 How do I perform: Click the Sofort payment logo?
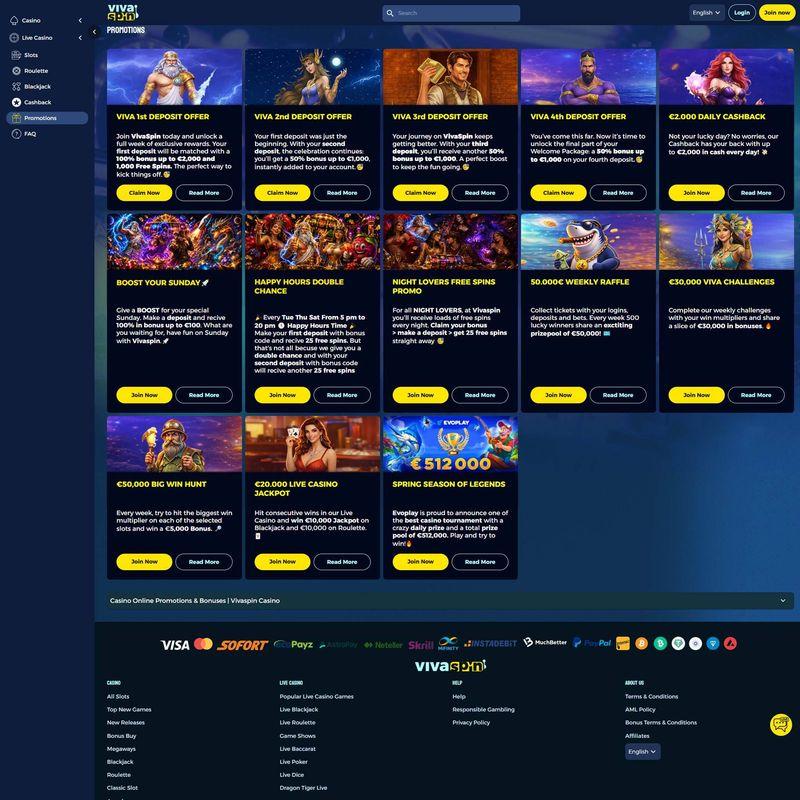click(242, 645)
